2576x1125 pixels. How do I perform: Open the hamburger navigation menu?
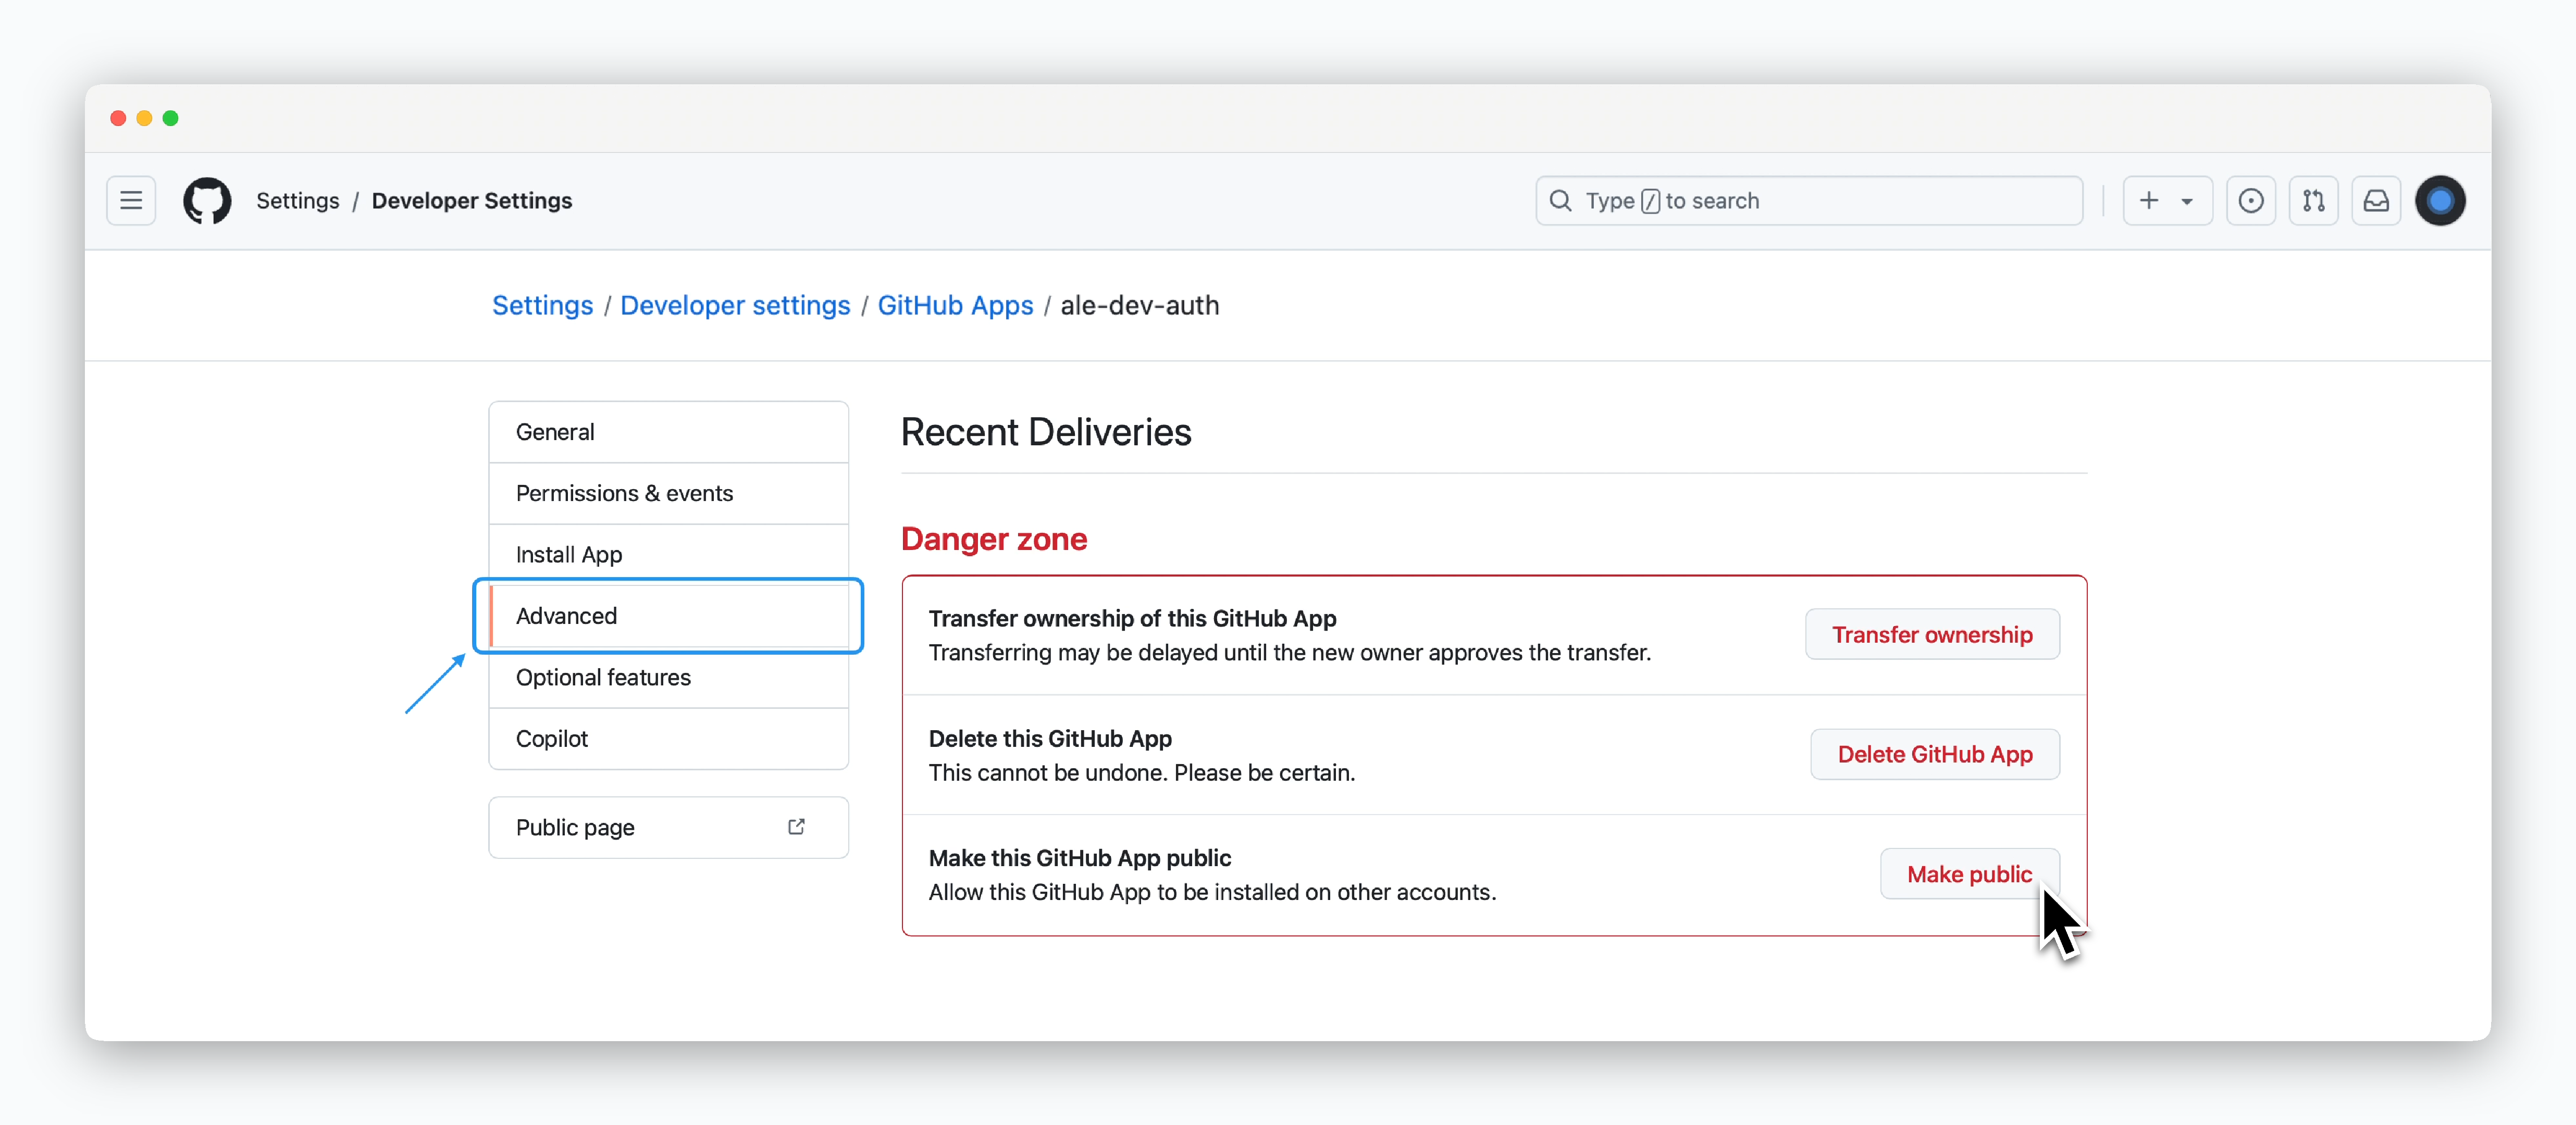coord(131,201)
